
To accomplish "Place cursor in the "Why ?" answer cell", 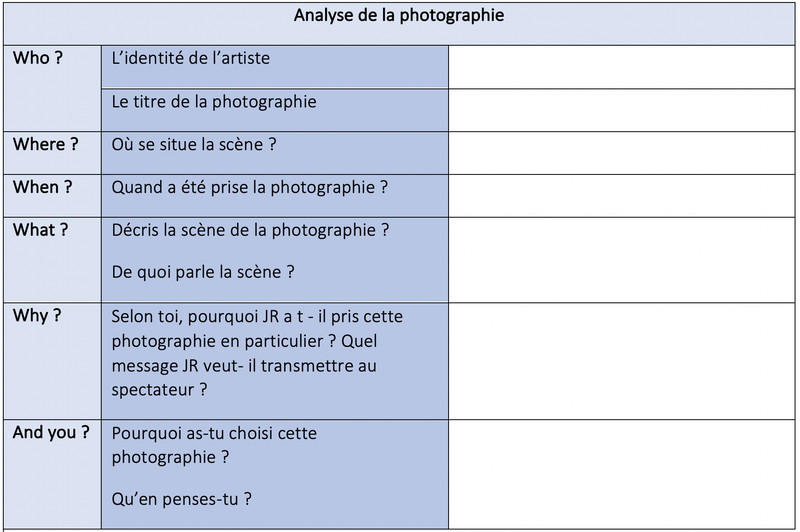I will click(x=621, y=359).
